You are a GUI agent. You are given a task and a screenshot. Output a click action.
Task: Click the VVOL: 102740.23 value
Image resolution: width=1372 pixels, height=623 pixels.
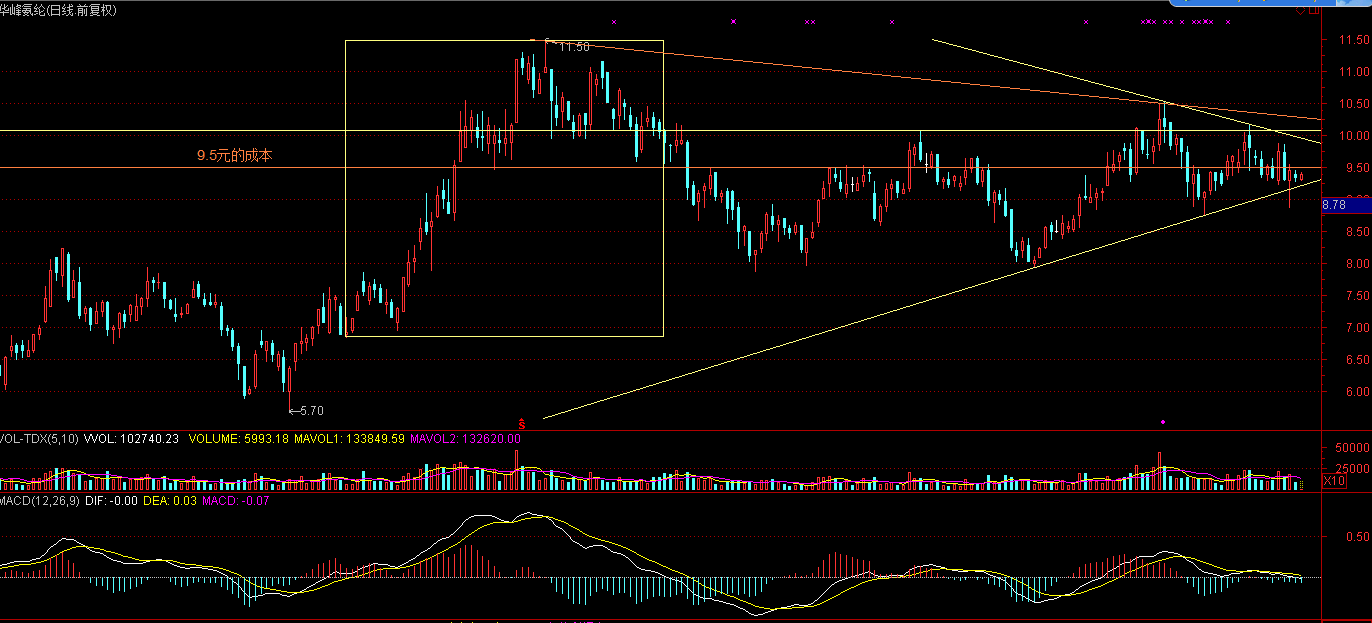(x=132, y=438)
